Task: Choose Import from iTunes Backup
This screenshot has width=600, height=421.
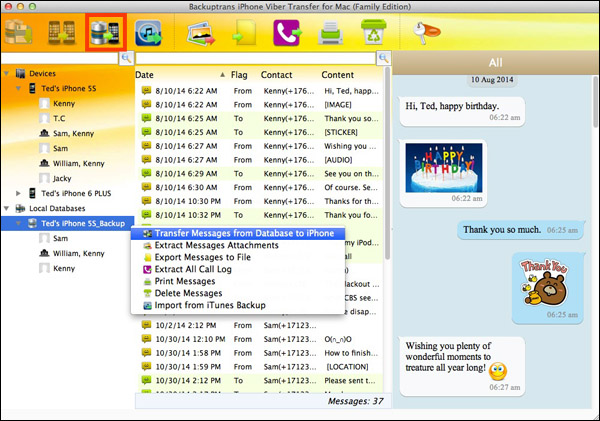Action: (x=238, y=305)
